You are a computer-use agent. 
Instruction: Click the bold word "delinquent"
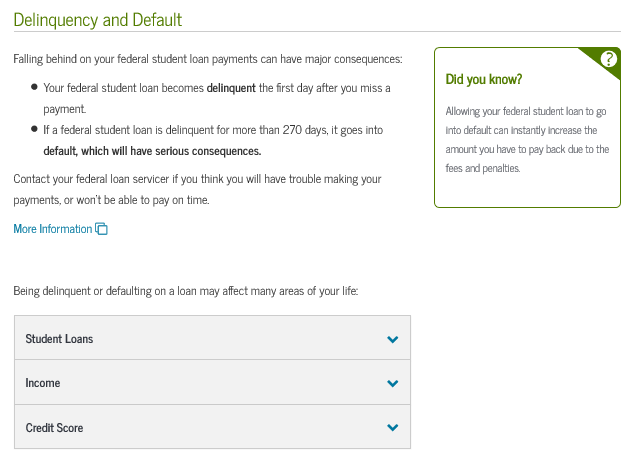point(231,88)
